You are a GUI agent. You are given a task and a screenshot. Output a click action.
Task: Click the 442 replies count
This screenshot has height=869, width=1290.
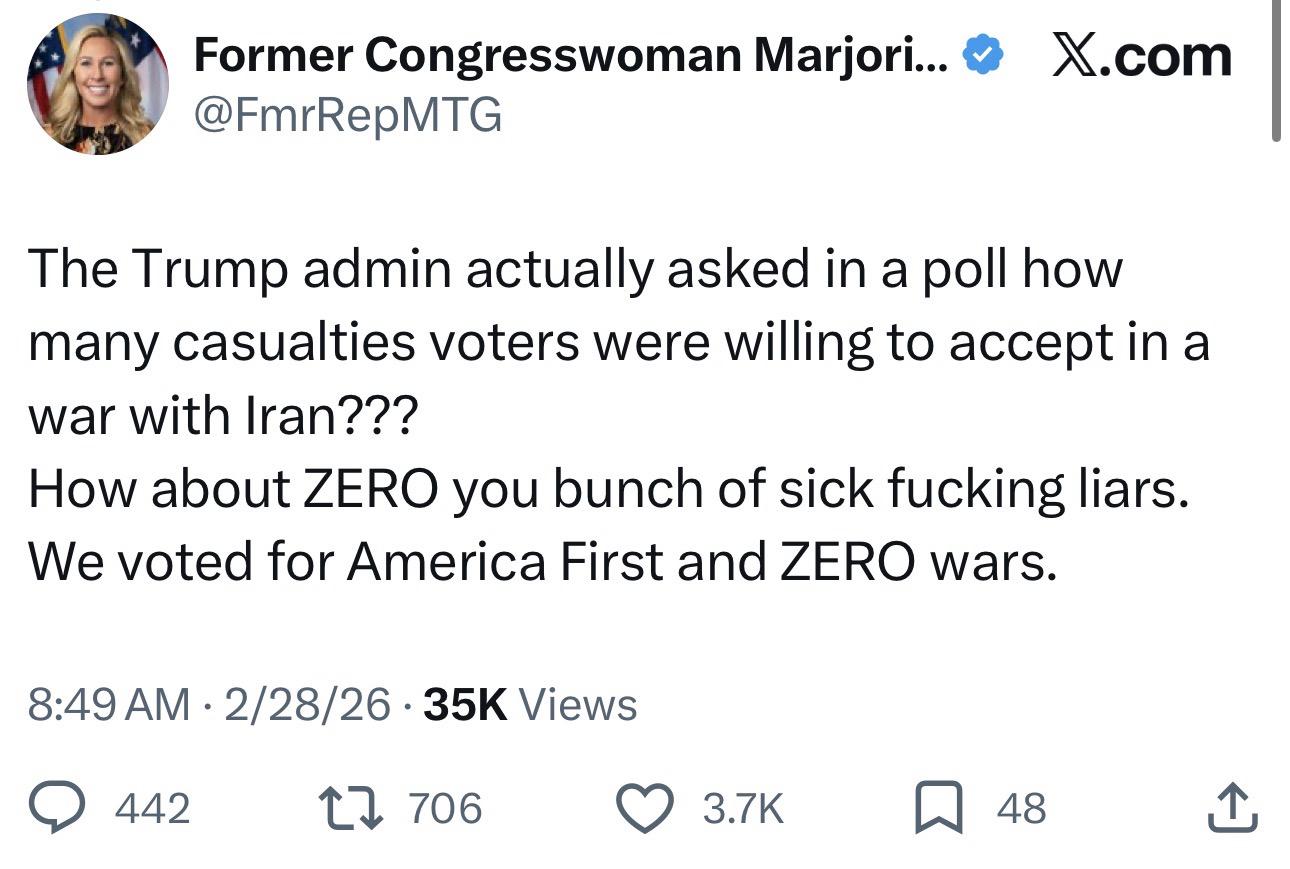click(x=152, y=808)
